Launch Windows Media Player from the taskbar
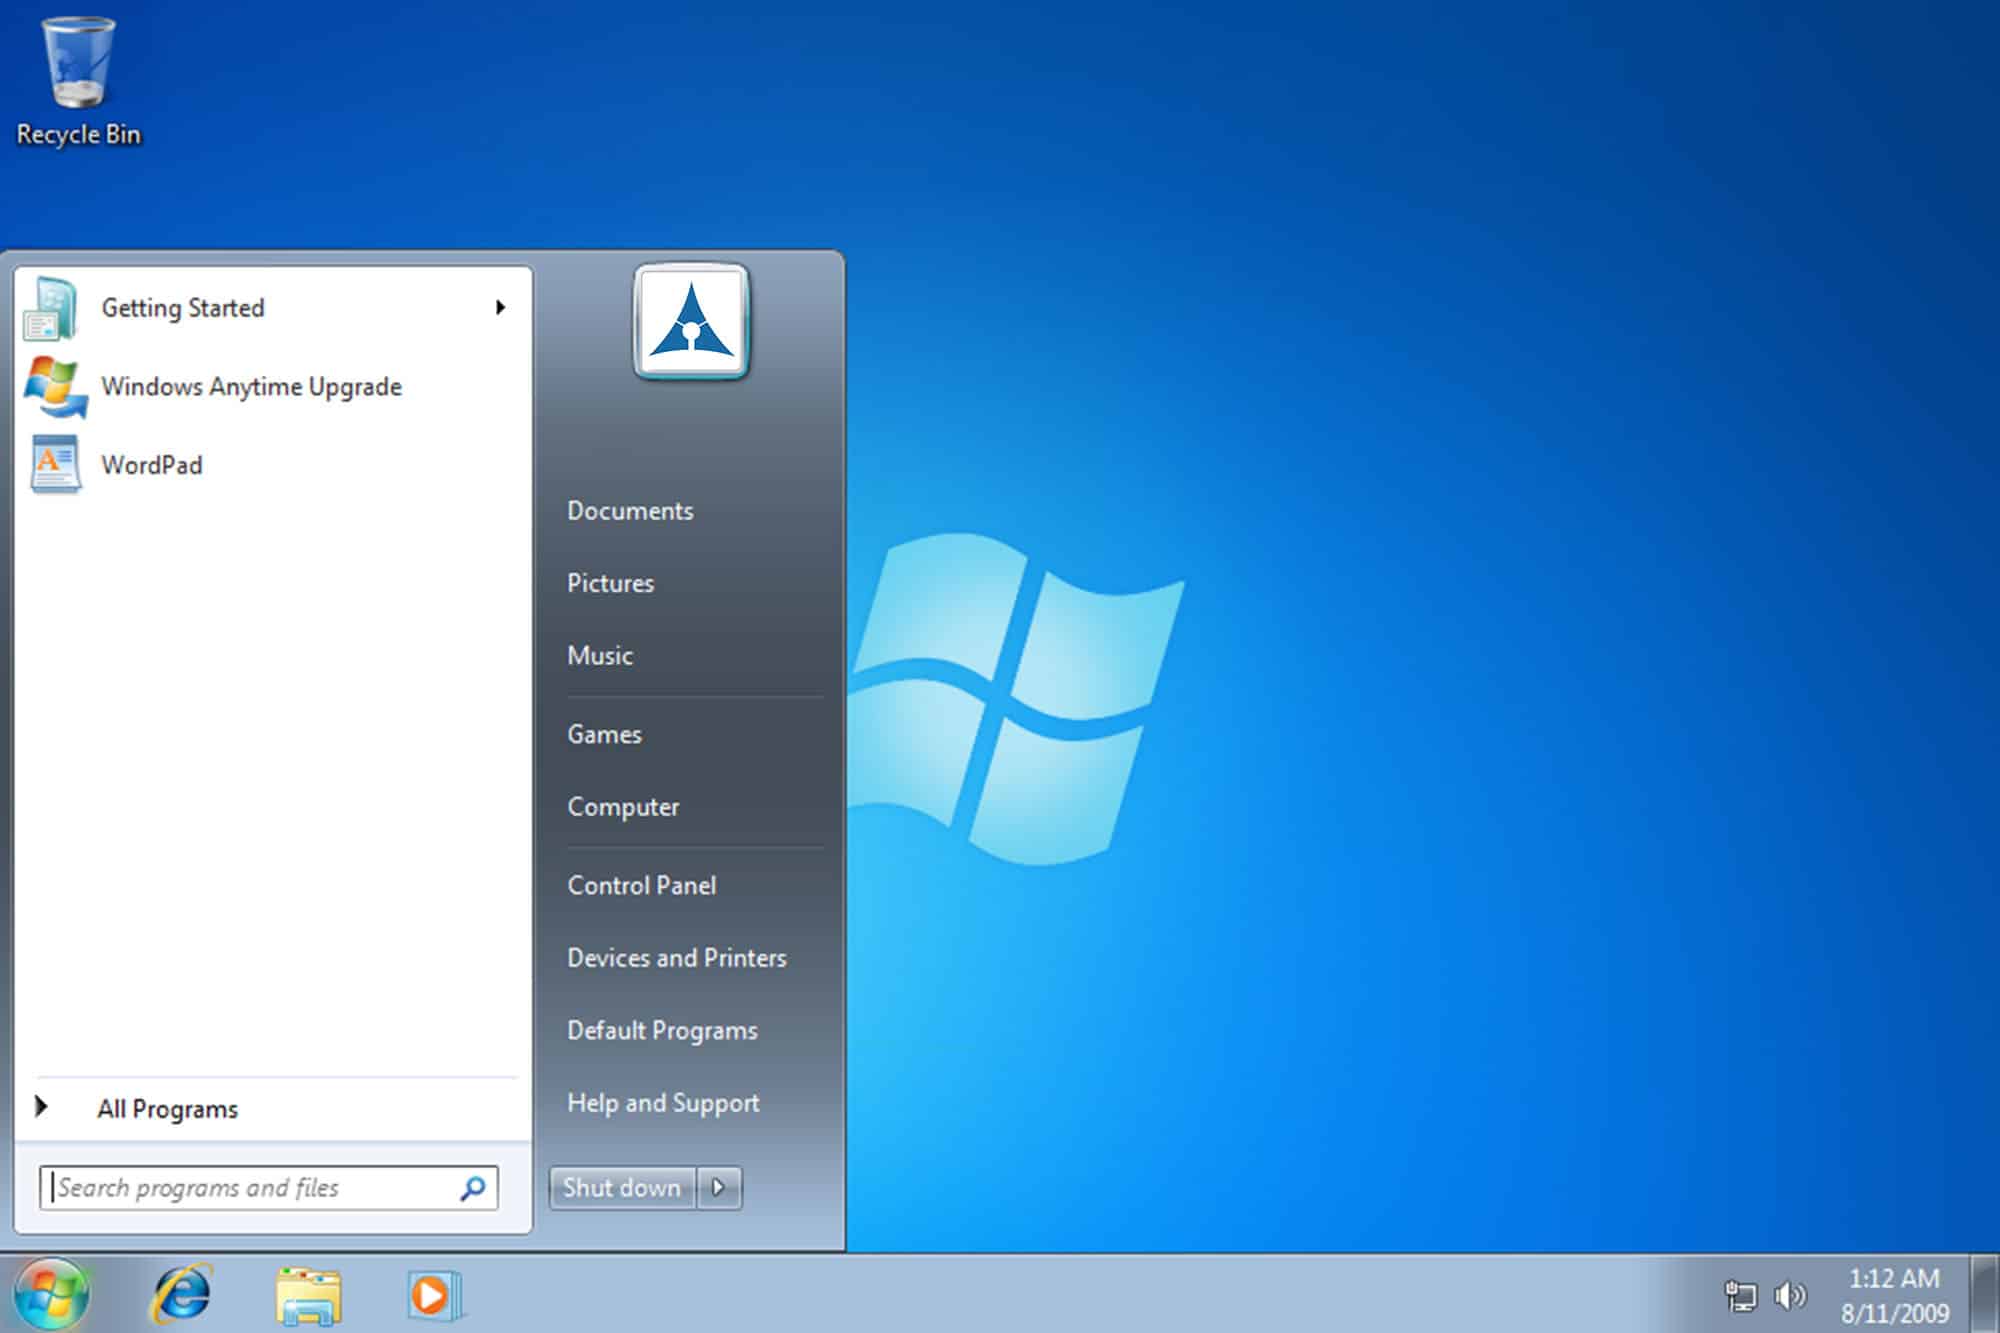 pos(433,1296)
